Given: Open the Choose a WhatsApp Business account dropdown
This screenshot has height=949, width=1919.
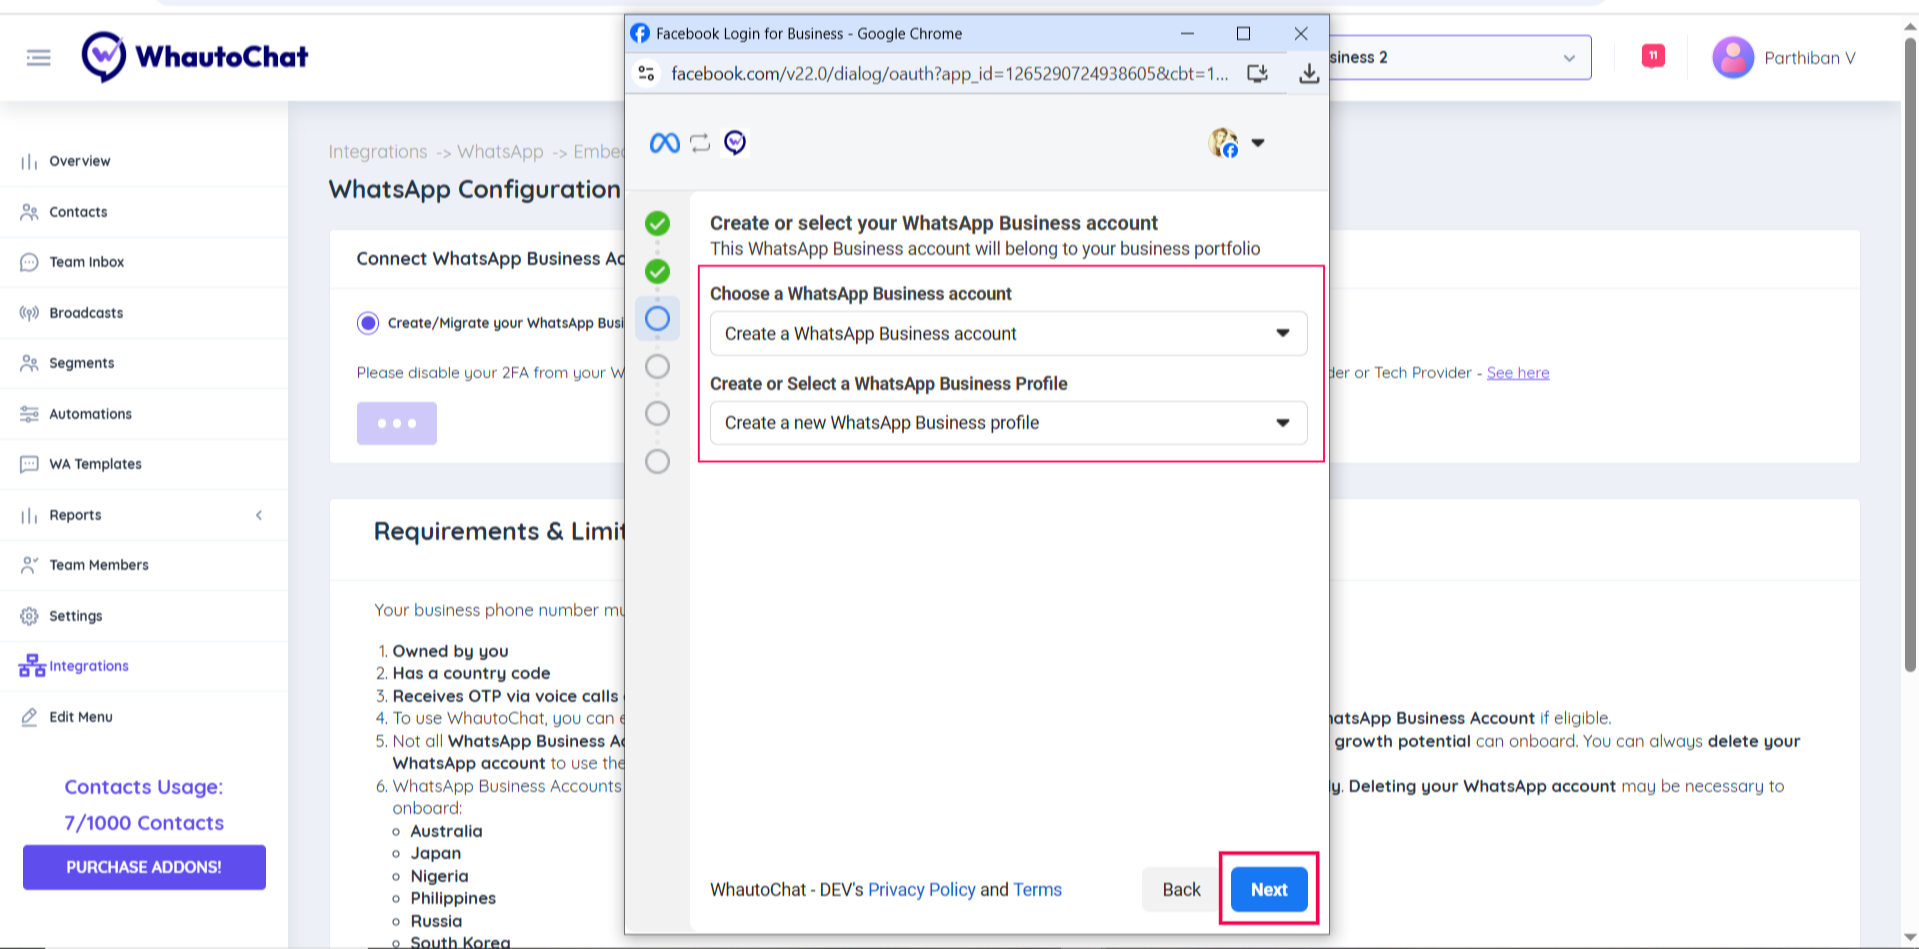Looking at the screenshot, I should coord(1008,334).
